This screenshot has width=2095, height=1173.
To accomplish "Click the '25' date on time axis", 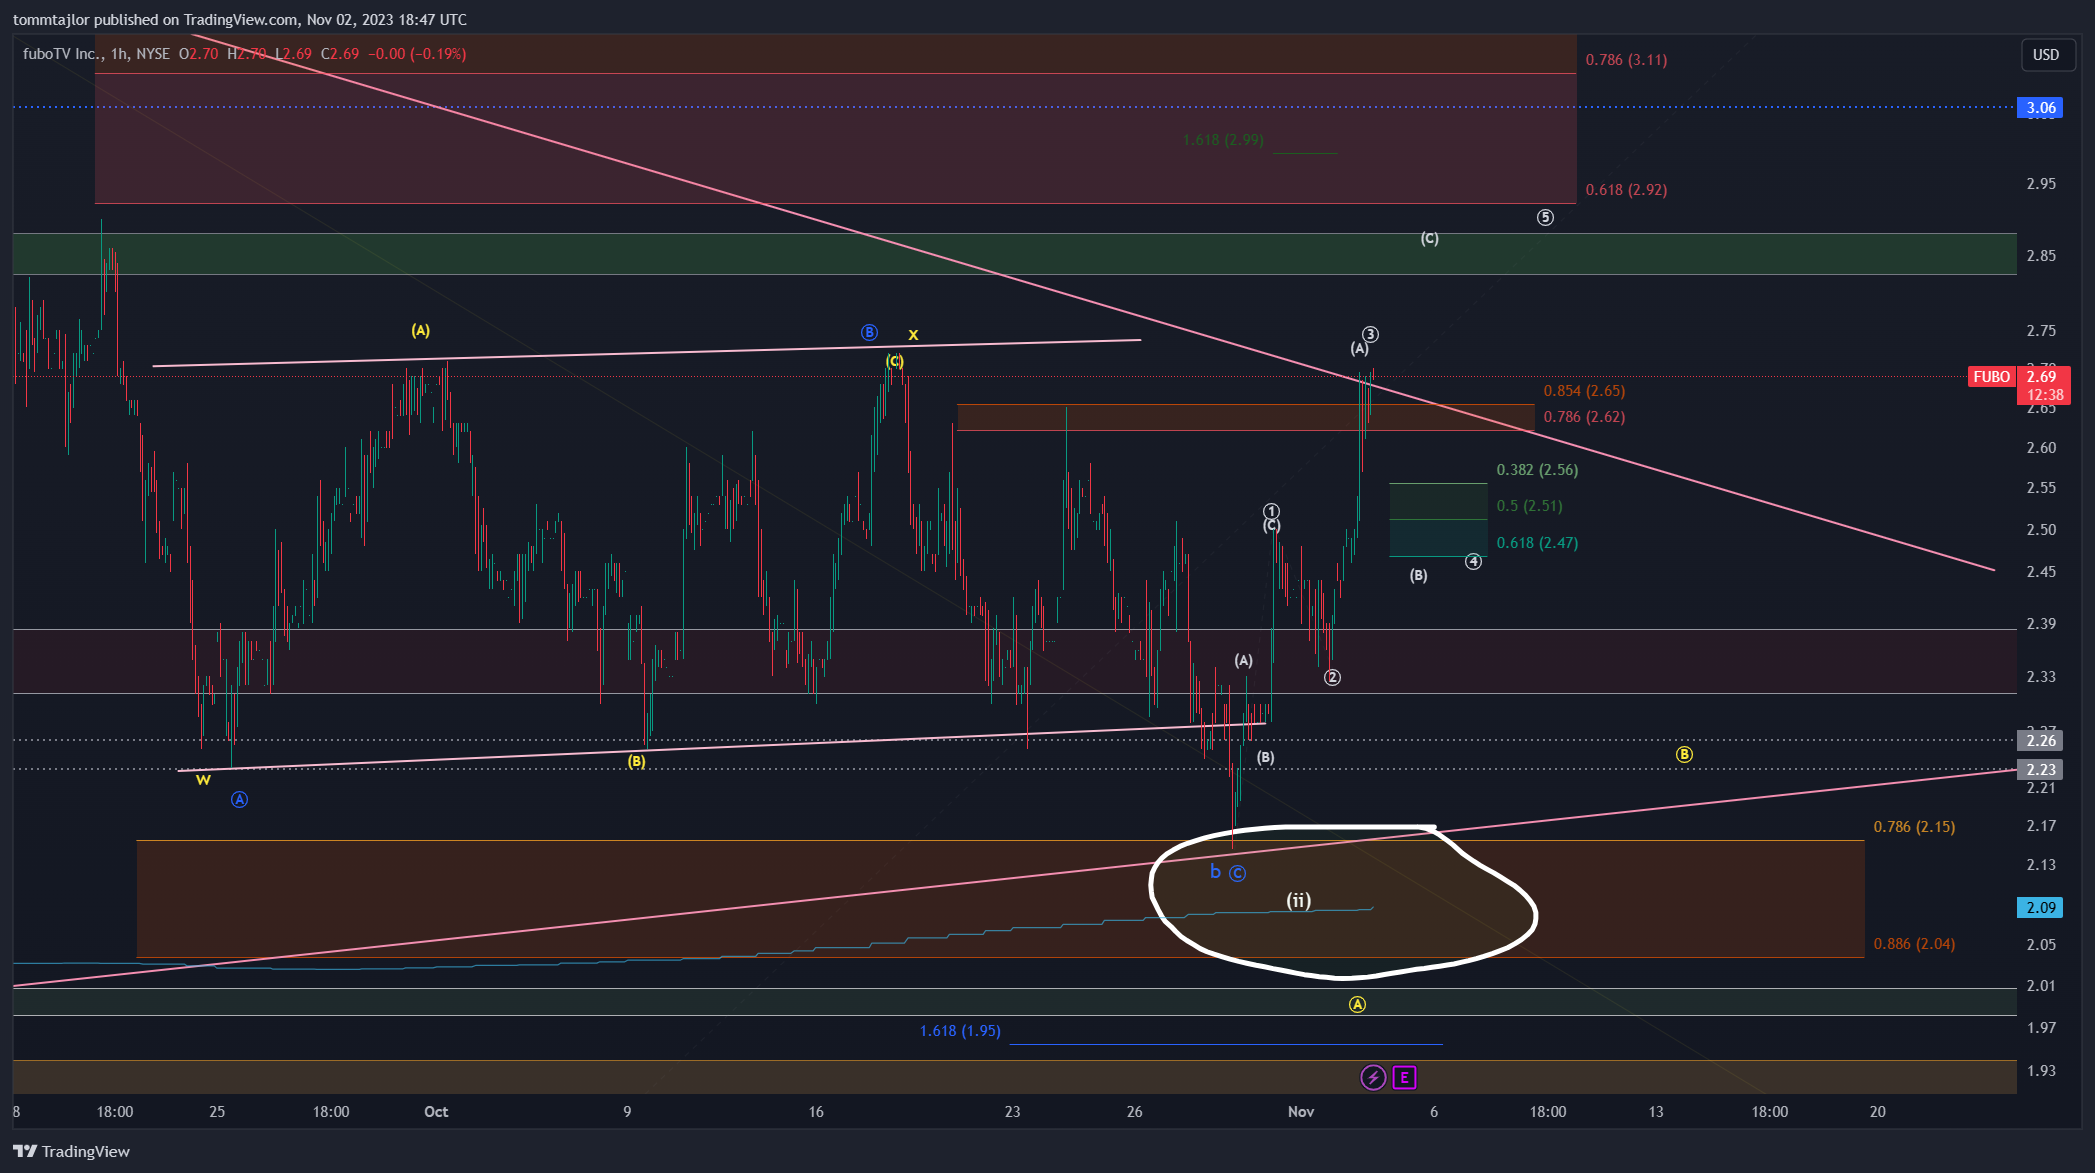I will [x=217, y=1112].
